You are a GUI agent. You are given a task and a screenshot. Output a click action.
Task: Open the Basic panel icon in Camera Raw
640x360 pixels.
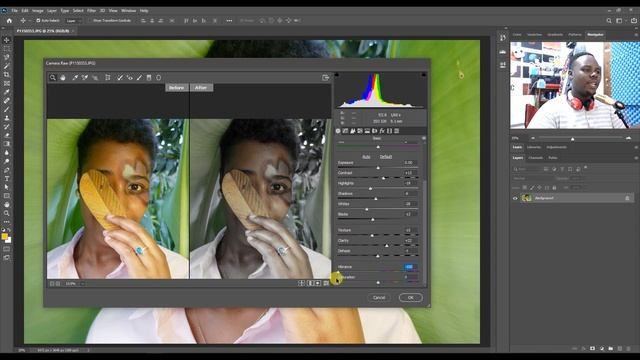click(338, 131)
